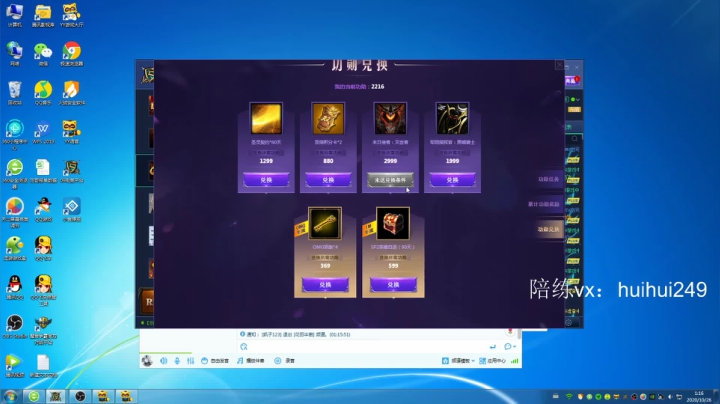
Task: Redeem the 1299-point golden item
Action: (x=266, y=180)
